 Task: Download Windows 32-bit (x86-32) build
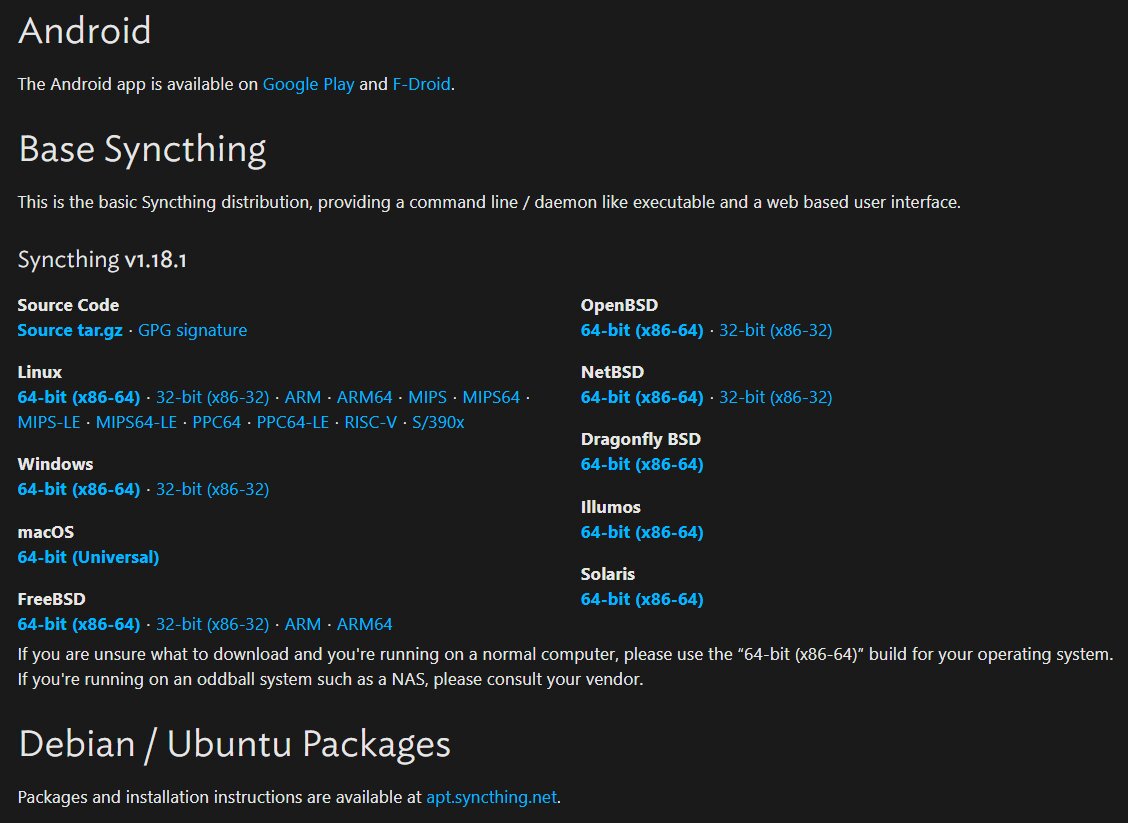(x=212, y=489)
